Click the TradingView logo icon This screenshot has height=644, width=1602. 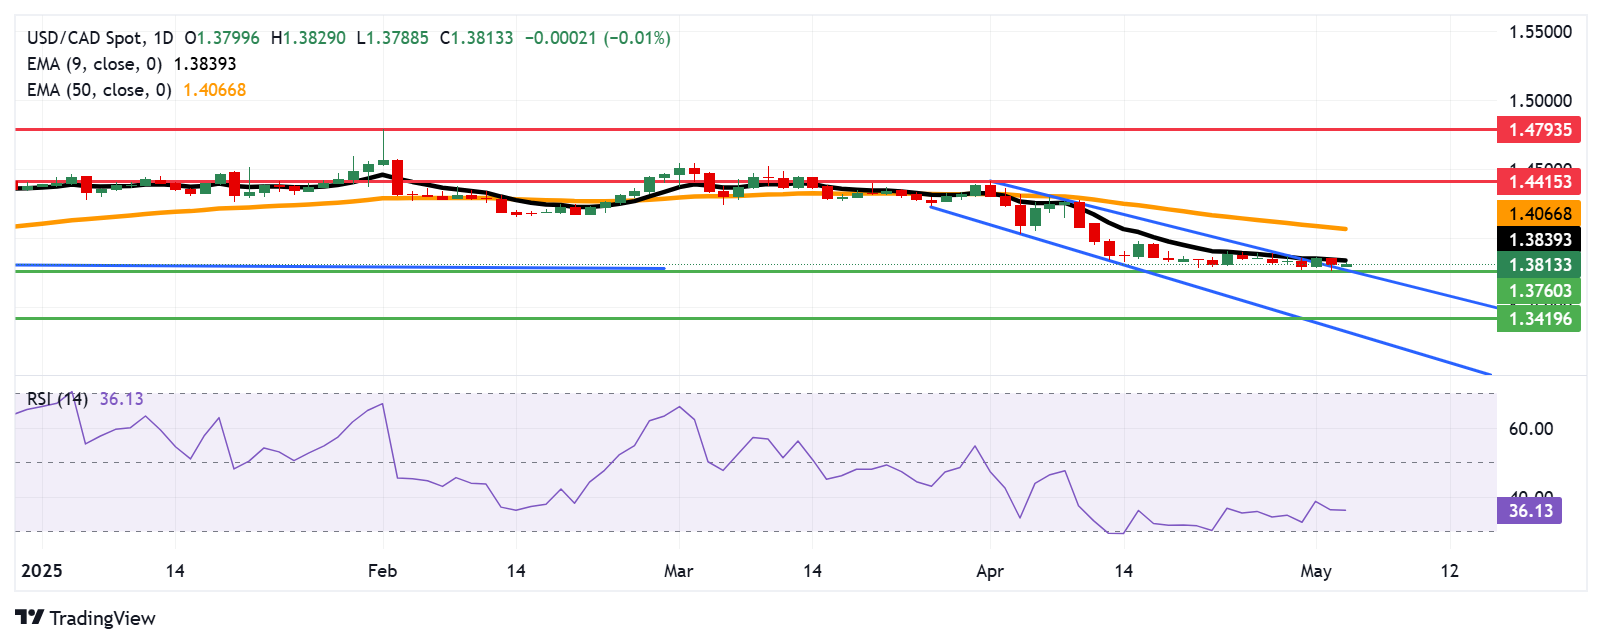tap(30, 618)
